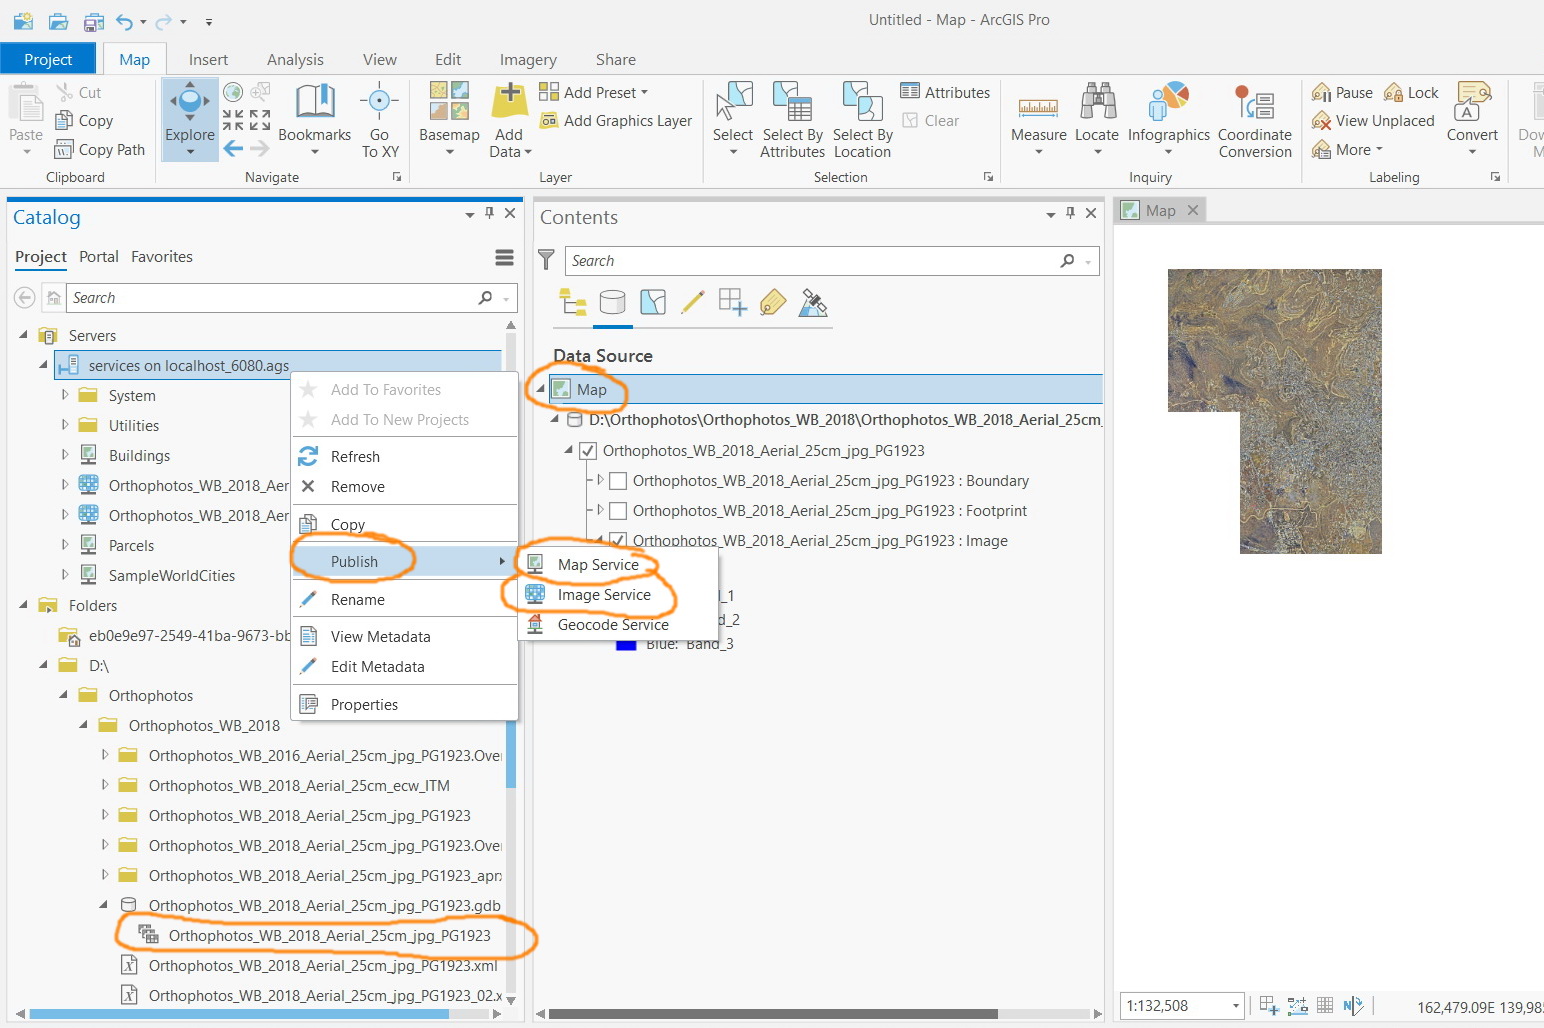Open the Infographics tool
Viewport: 1544px width, 1028px height.
tap(1168, 118)
